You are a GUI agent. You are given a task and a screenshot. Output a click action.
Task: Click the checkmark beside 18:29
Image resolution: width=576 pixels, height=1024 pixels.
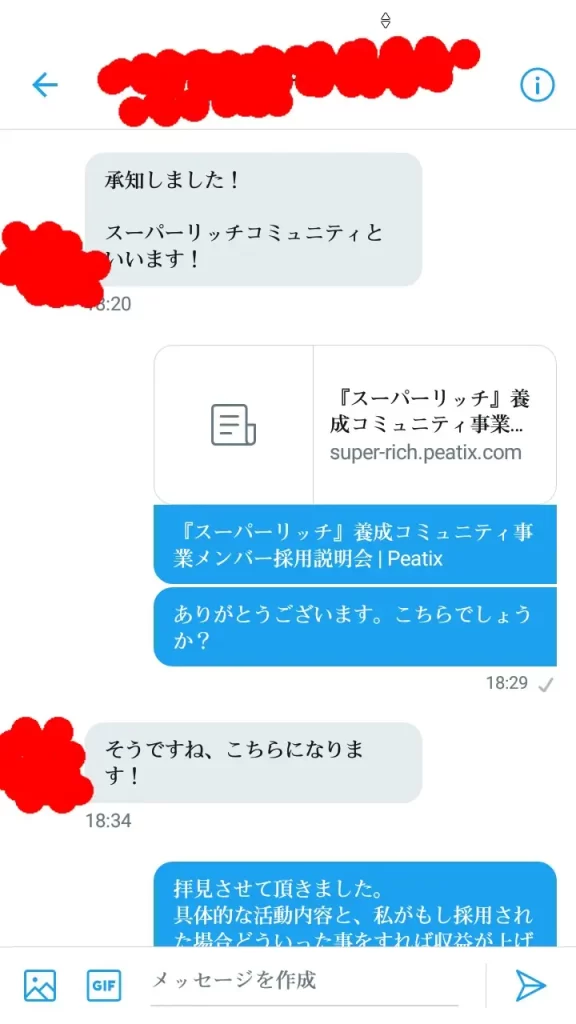click(x=545, y=684)
